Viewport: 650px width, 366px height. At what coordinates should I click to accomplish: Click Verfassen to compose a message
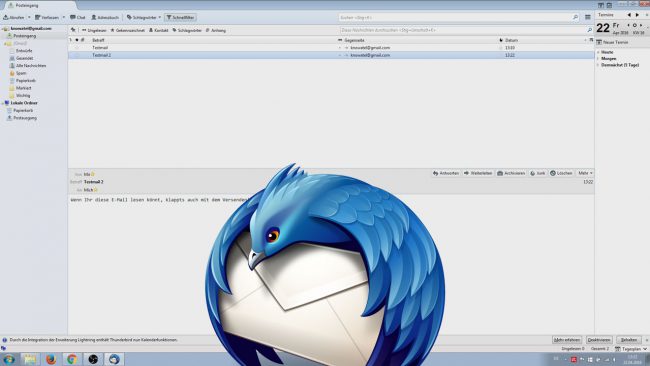[x=48, y=17]
